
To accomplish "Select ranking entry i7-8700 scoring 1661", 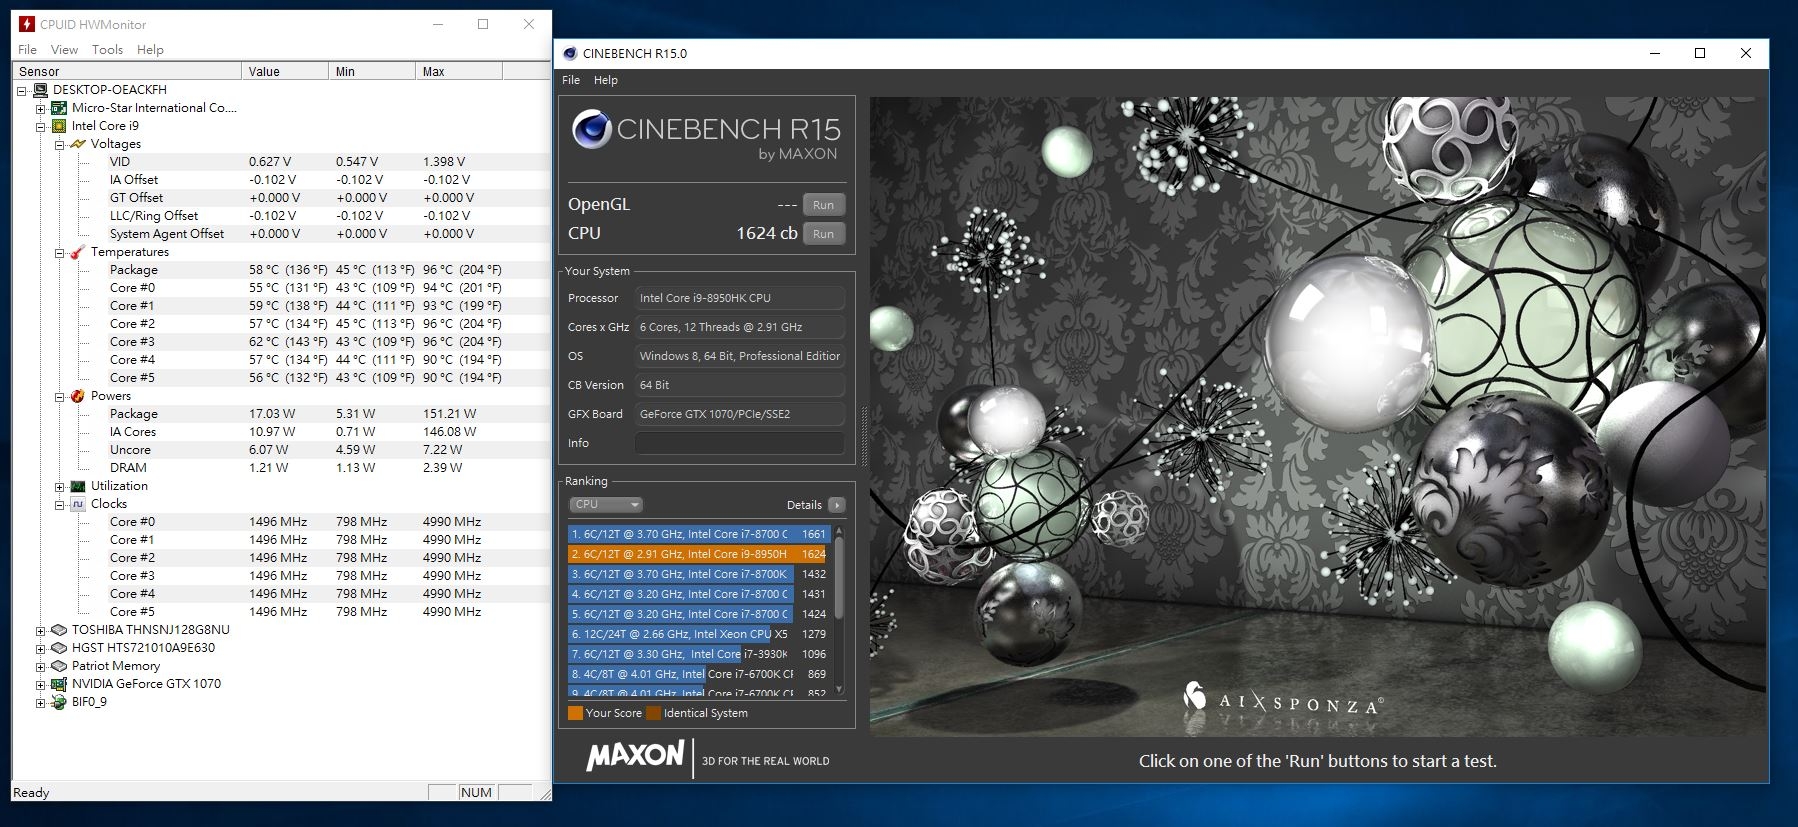I will [697, 534].
